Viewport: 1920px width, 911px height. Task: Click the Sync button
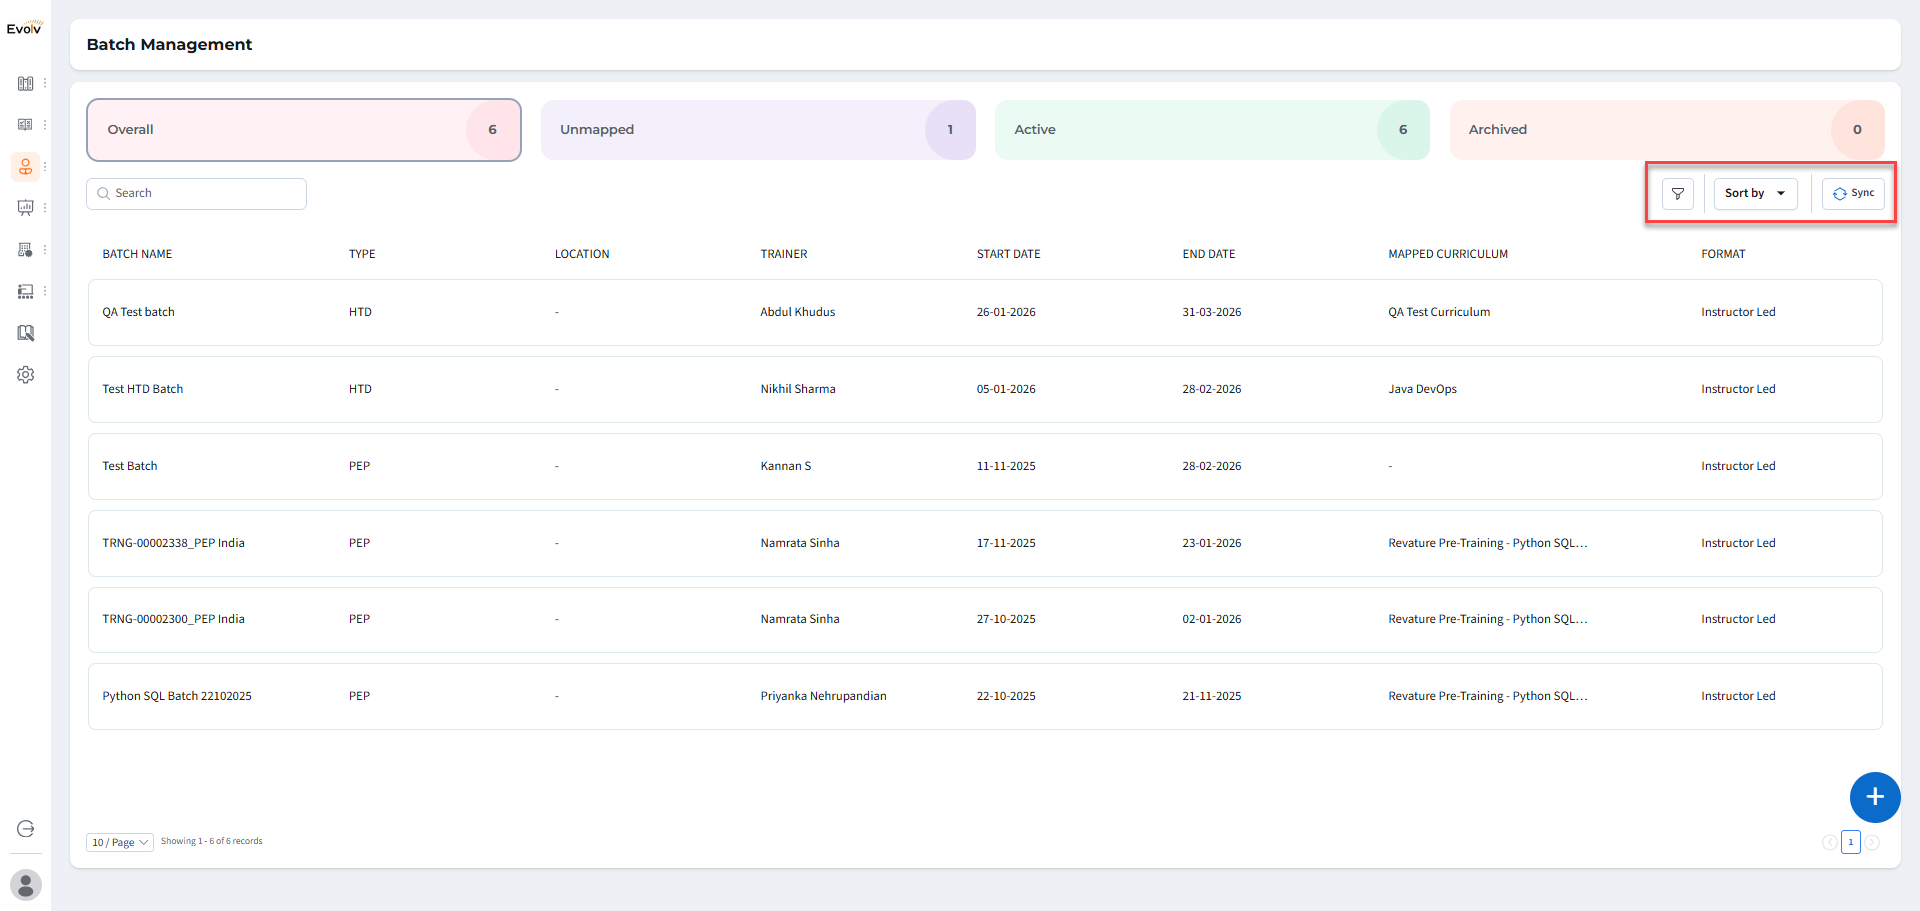point(1853,194)
